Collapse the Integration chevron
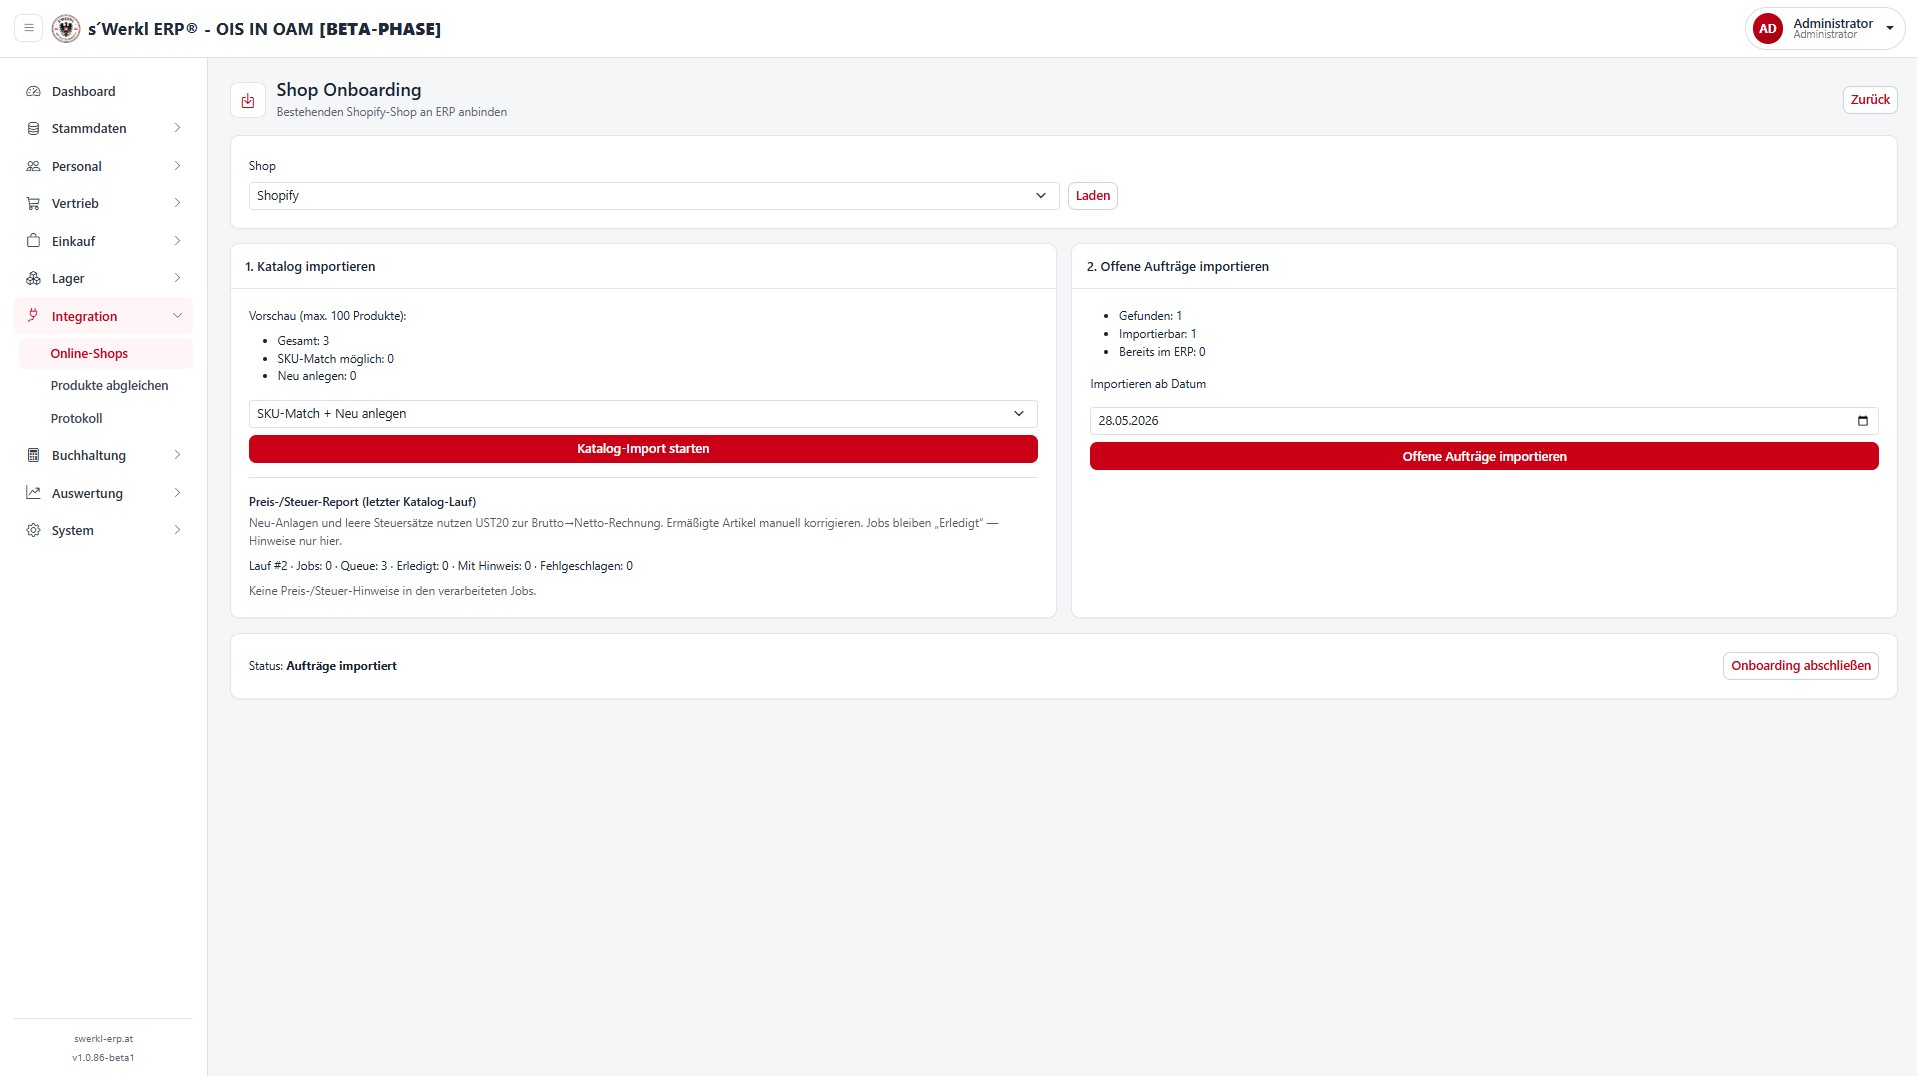This screenshot has width=1917, height=1076. (177, 316)
